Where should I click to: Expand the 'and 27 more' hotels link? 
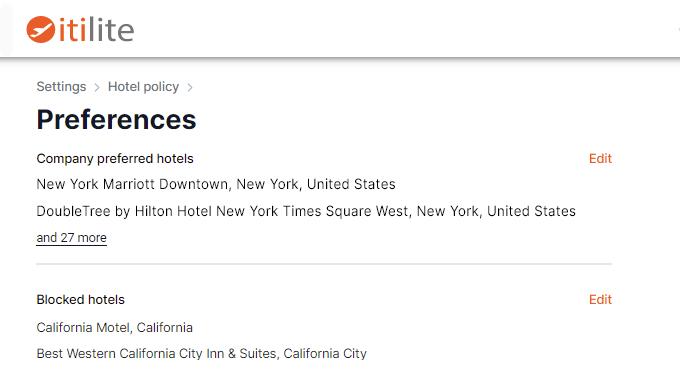pos(72,238)
